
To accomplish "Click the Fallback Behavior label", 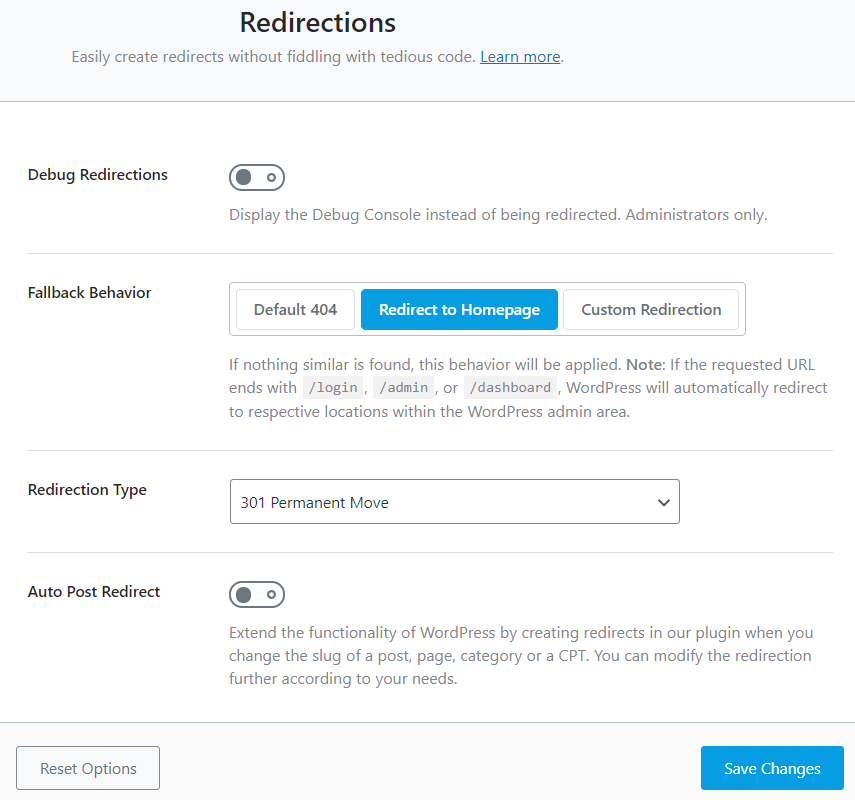I will (89, 293).
